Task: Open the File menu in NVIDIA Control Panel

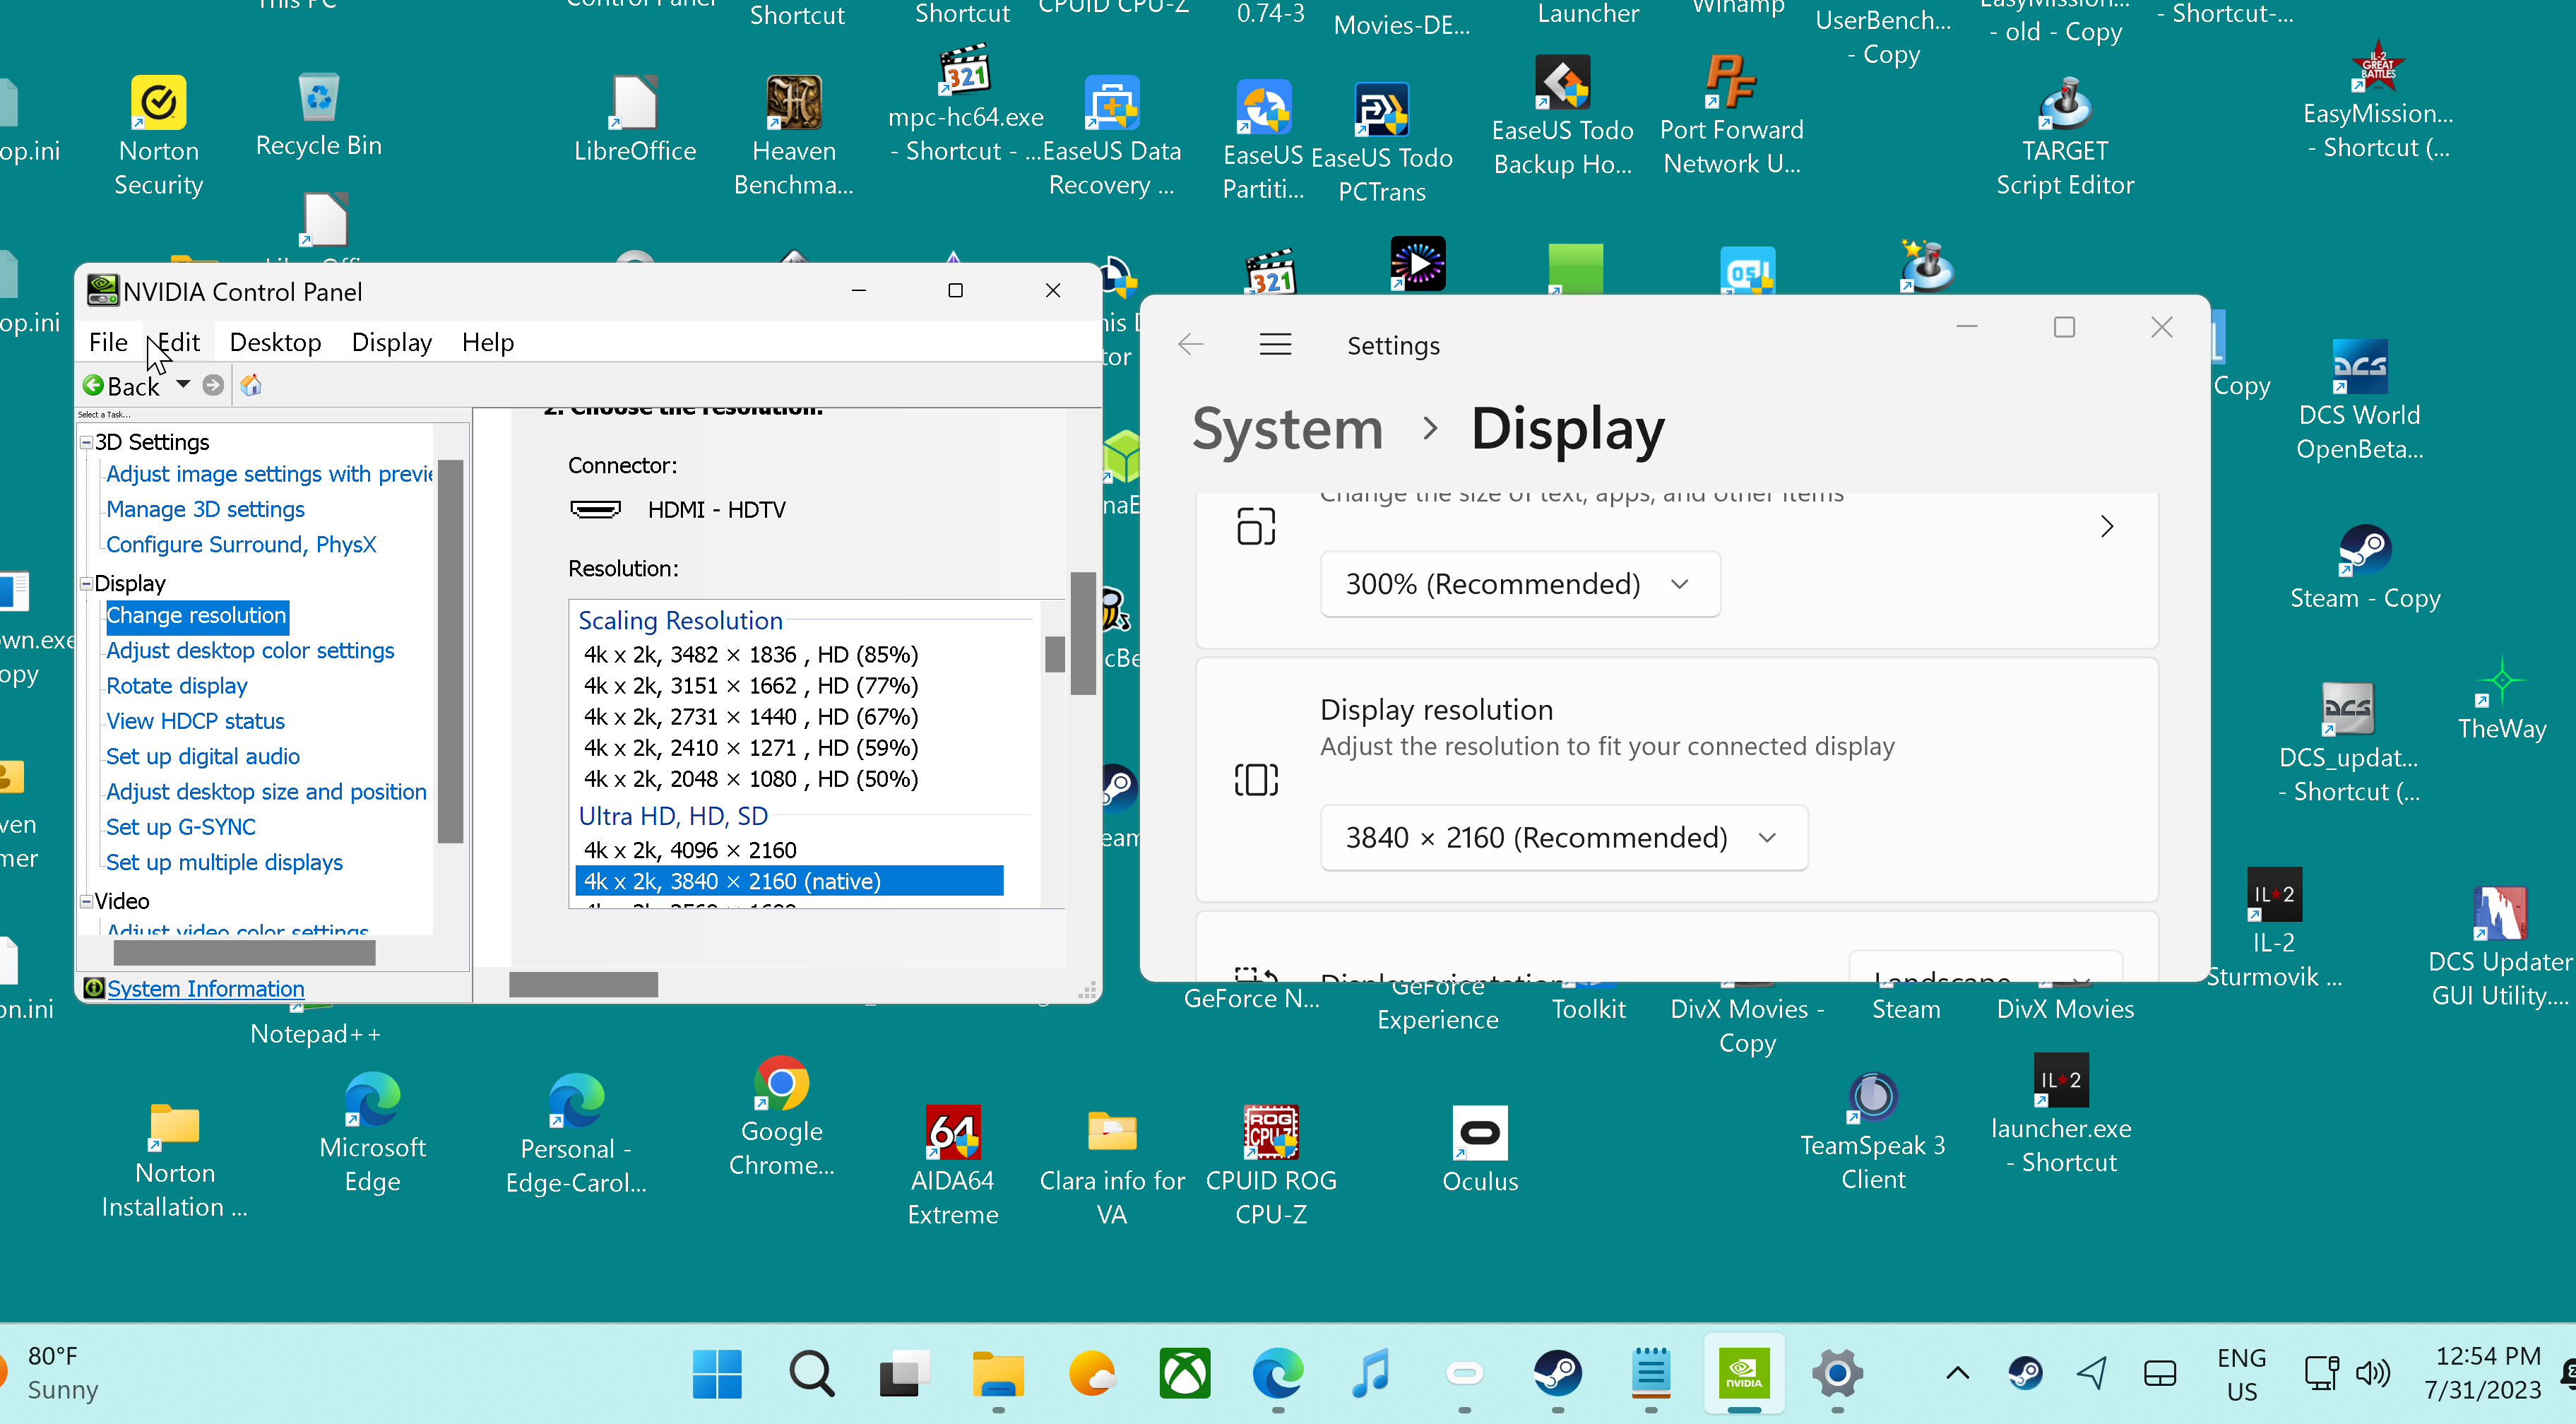Action: [x=108, y=342]
